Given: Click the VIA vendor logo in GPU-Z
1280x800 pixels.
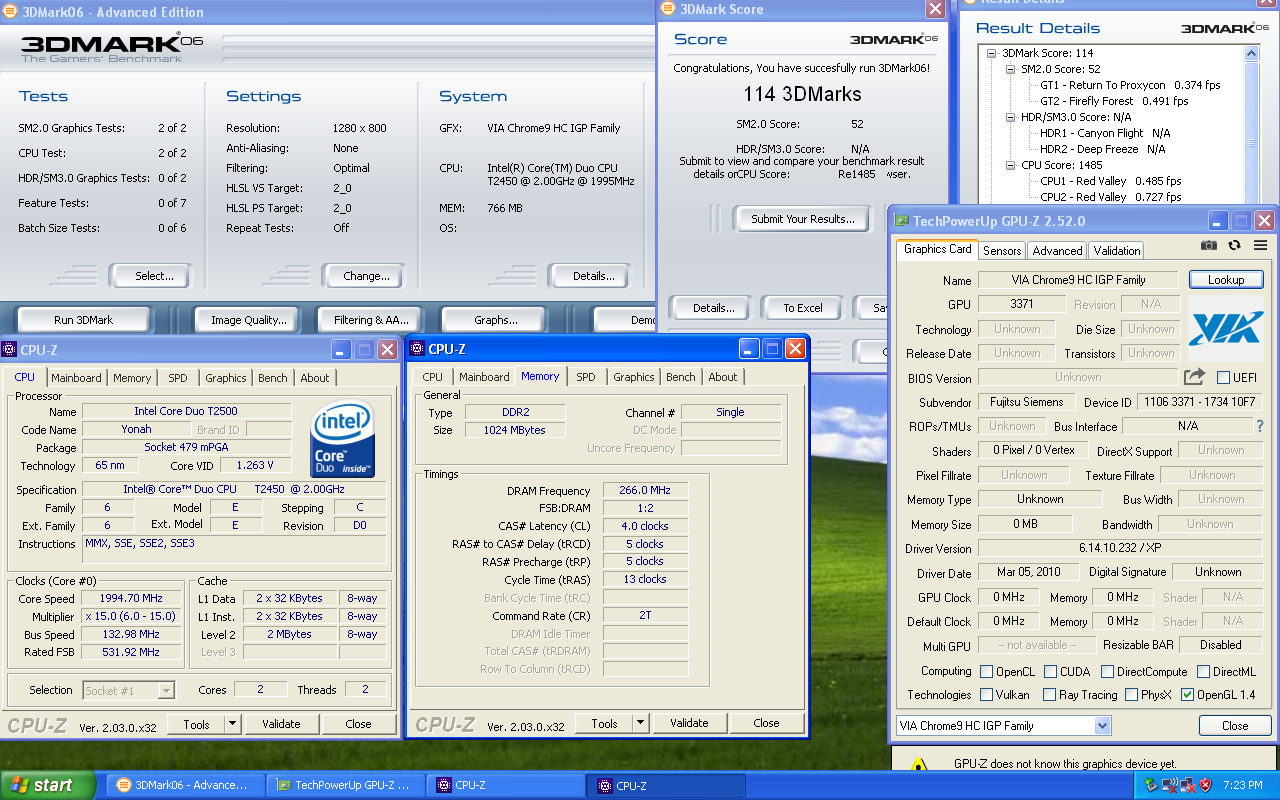Looking at the screenshot, I should coord(1226,328).
